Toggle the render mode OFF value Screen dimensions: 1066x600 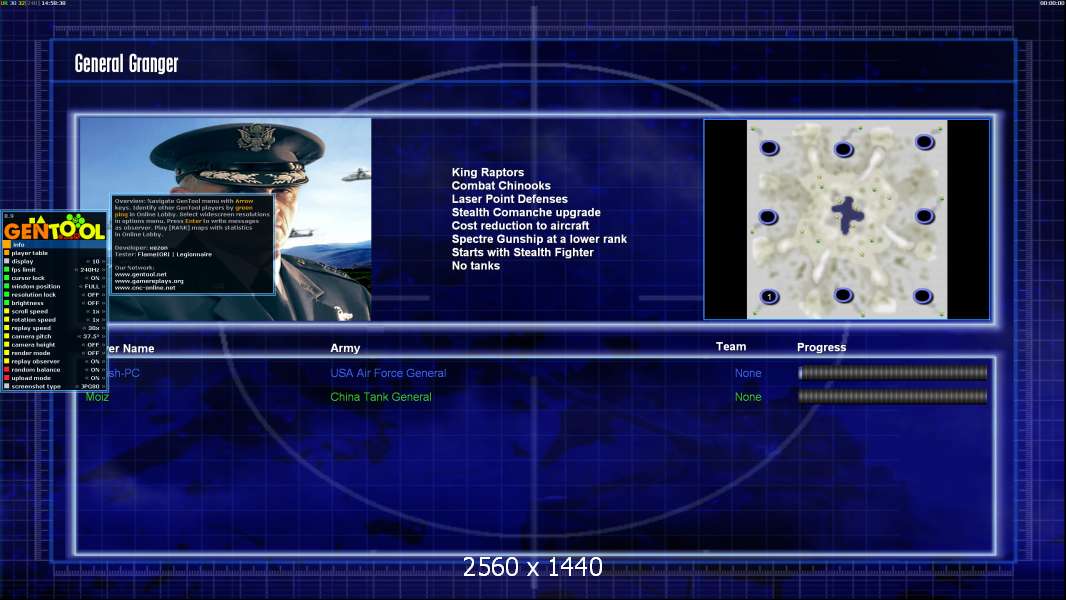click(x=93, y=353)
